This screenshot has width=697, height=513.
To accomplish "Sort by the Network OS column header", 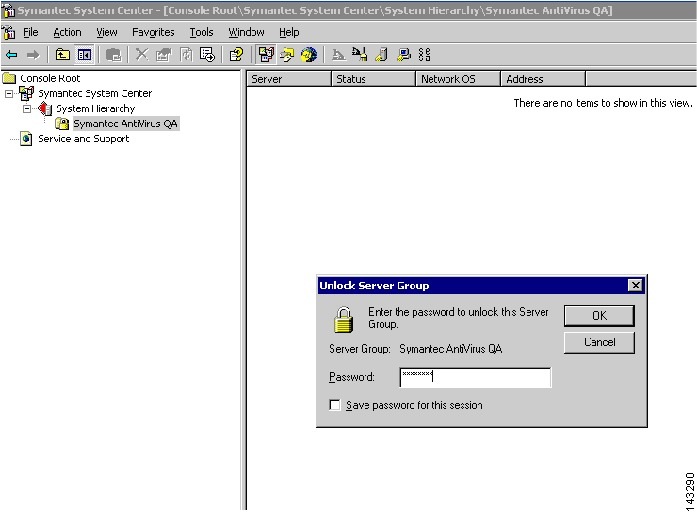I will (x=458, y=79).
